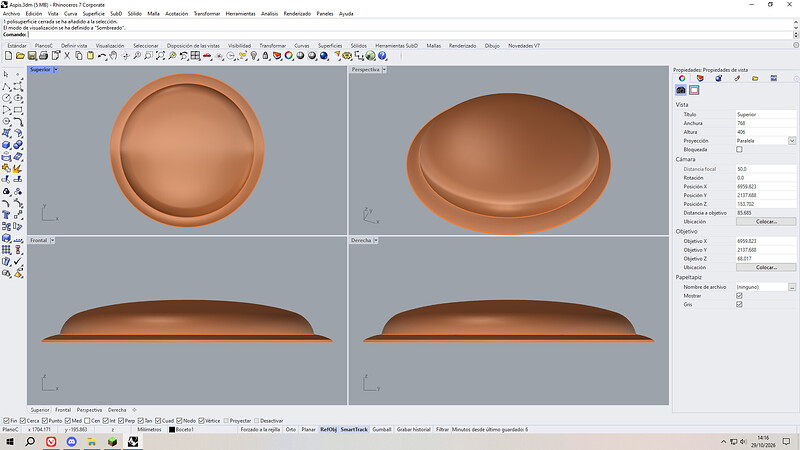Open the Perspectiva viewport title dropdown arrow
Viewport: 800px width, 450px height.
[x=384, y=69]
